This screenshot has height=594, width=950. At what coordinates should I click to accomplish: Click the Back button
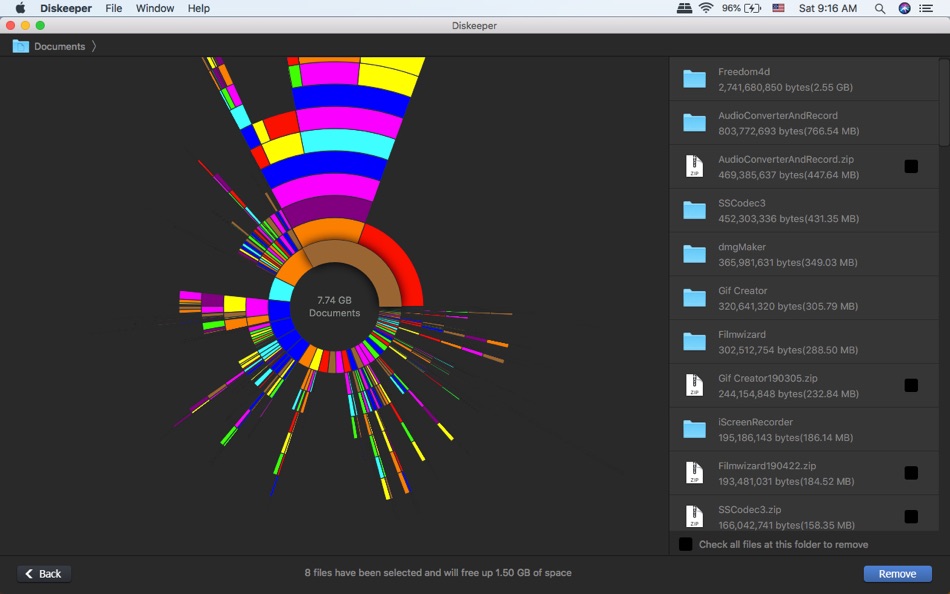[44, 573]
